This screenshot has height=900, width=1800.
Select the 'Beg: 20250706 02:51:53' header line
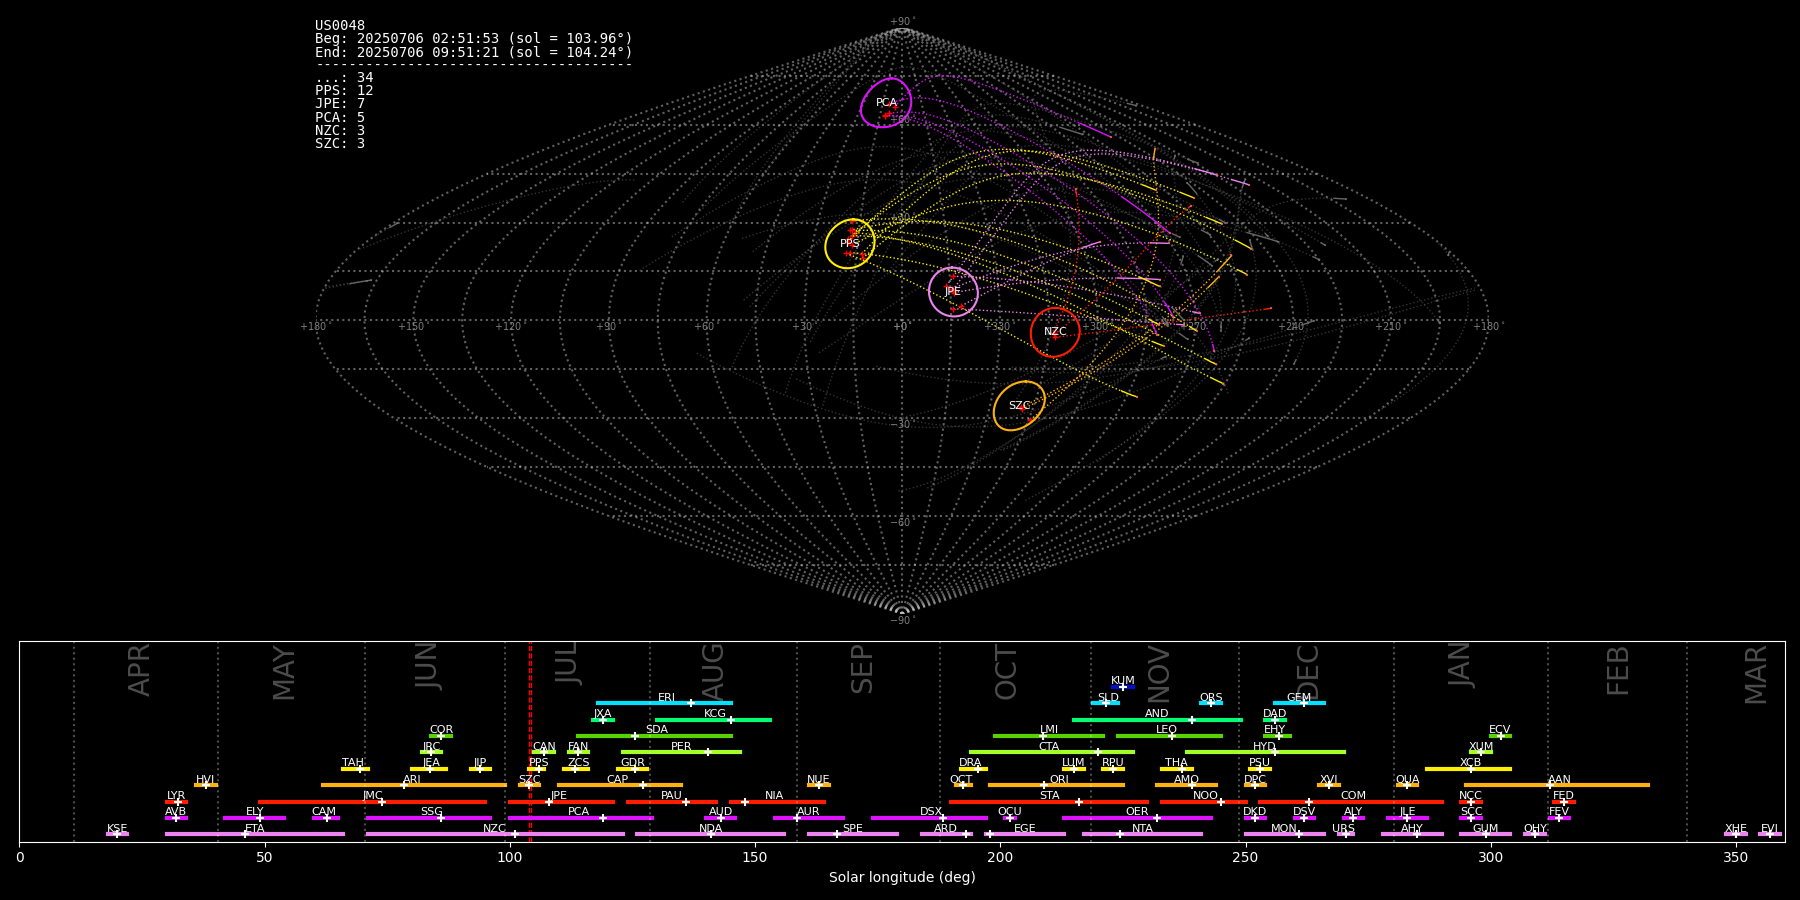click(x=474, y=39)
